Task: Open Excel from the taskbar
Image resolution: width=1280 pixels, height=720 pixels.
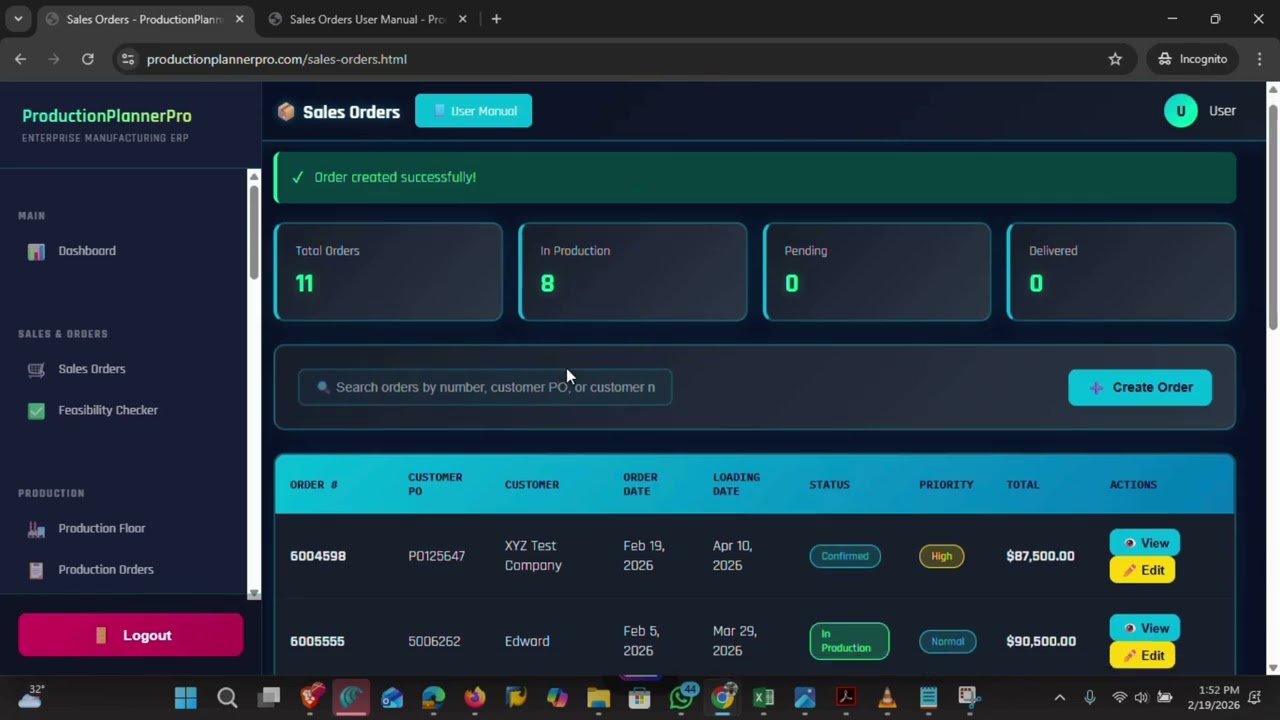Action: (763, 697)
